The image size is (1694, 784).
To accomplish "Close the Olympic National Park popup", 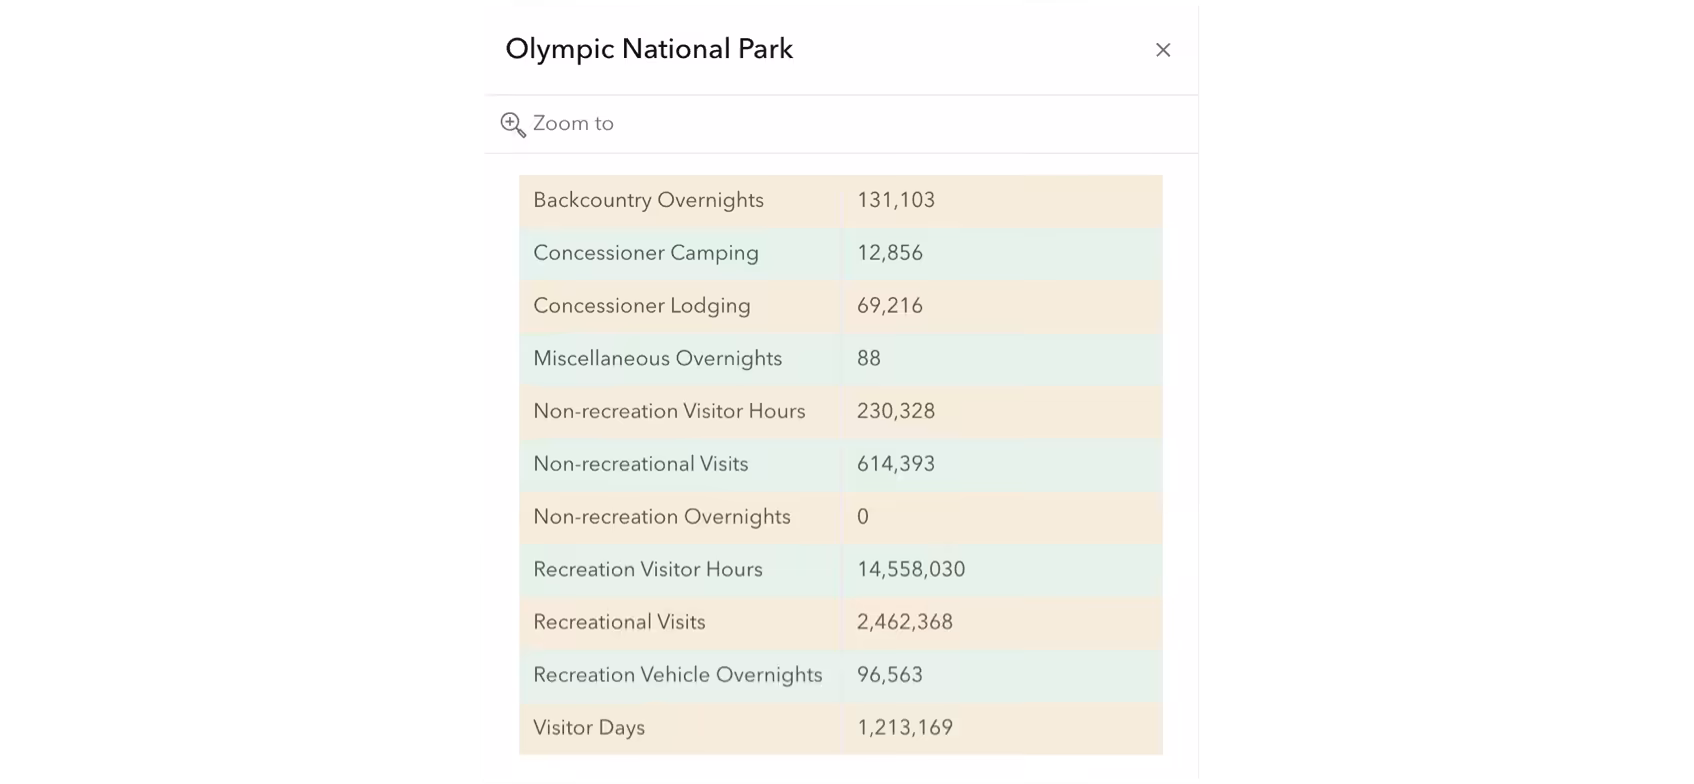I will coord(1162,50).
